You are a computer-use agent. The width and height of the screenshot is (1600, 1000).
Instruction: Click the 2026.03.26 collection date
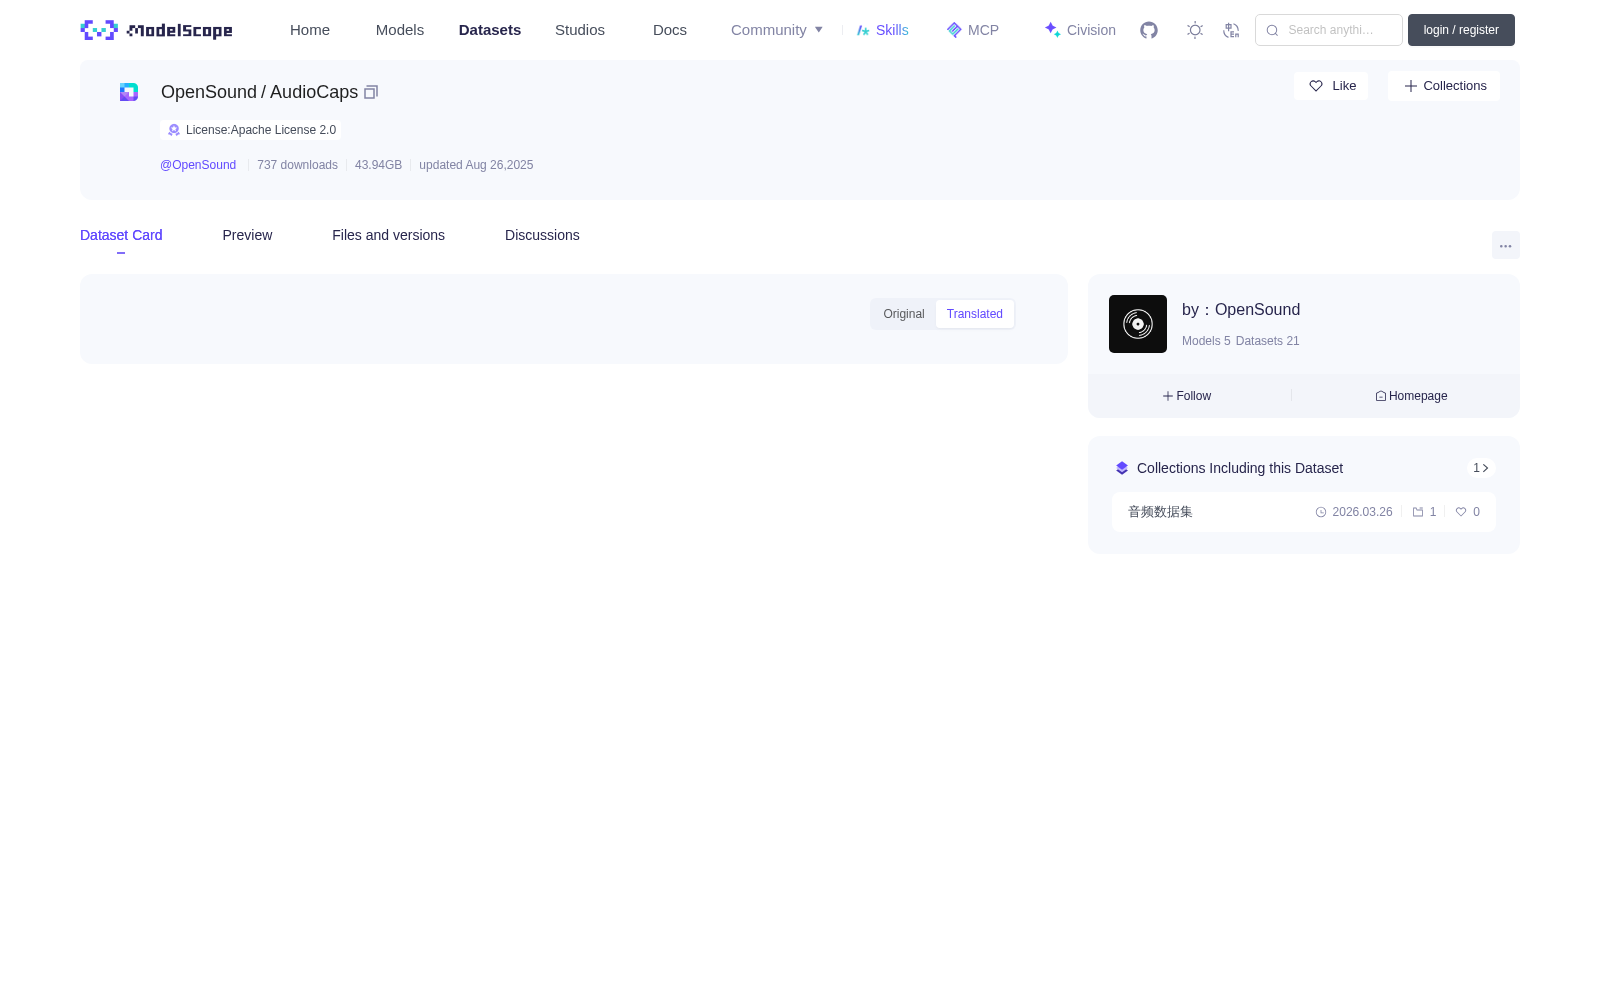[1354, 512]
